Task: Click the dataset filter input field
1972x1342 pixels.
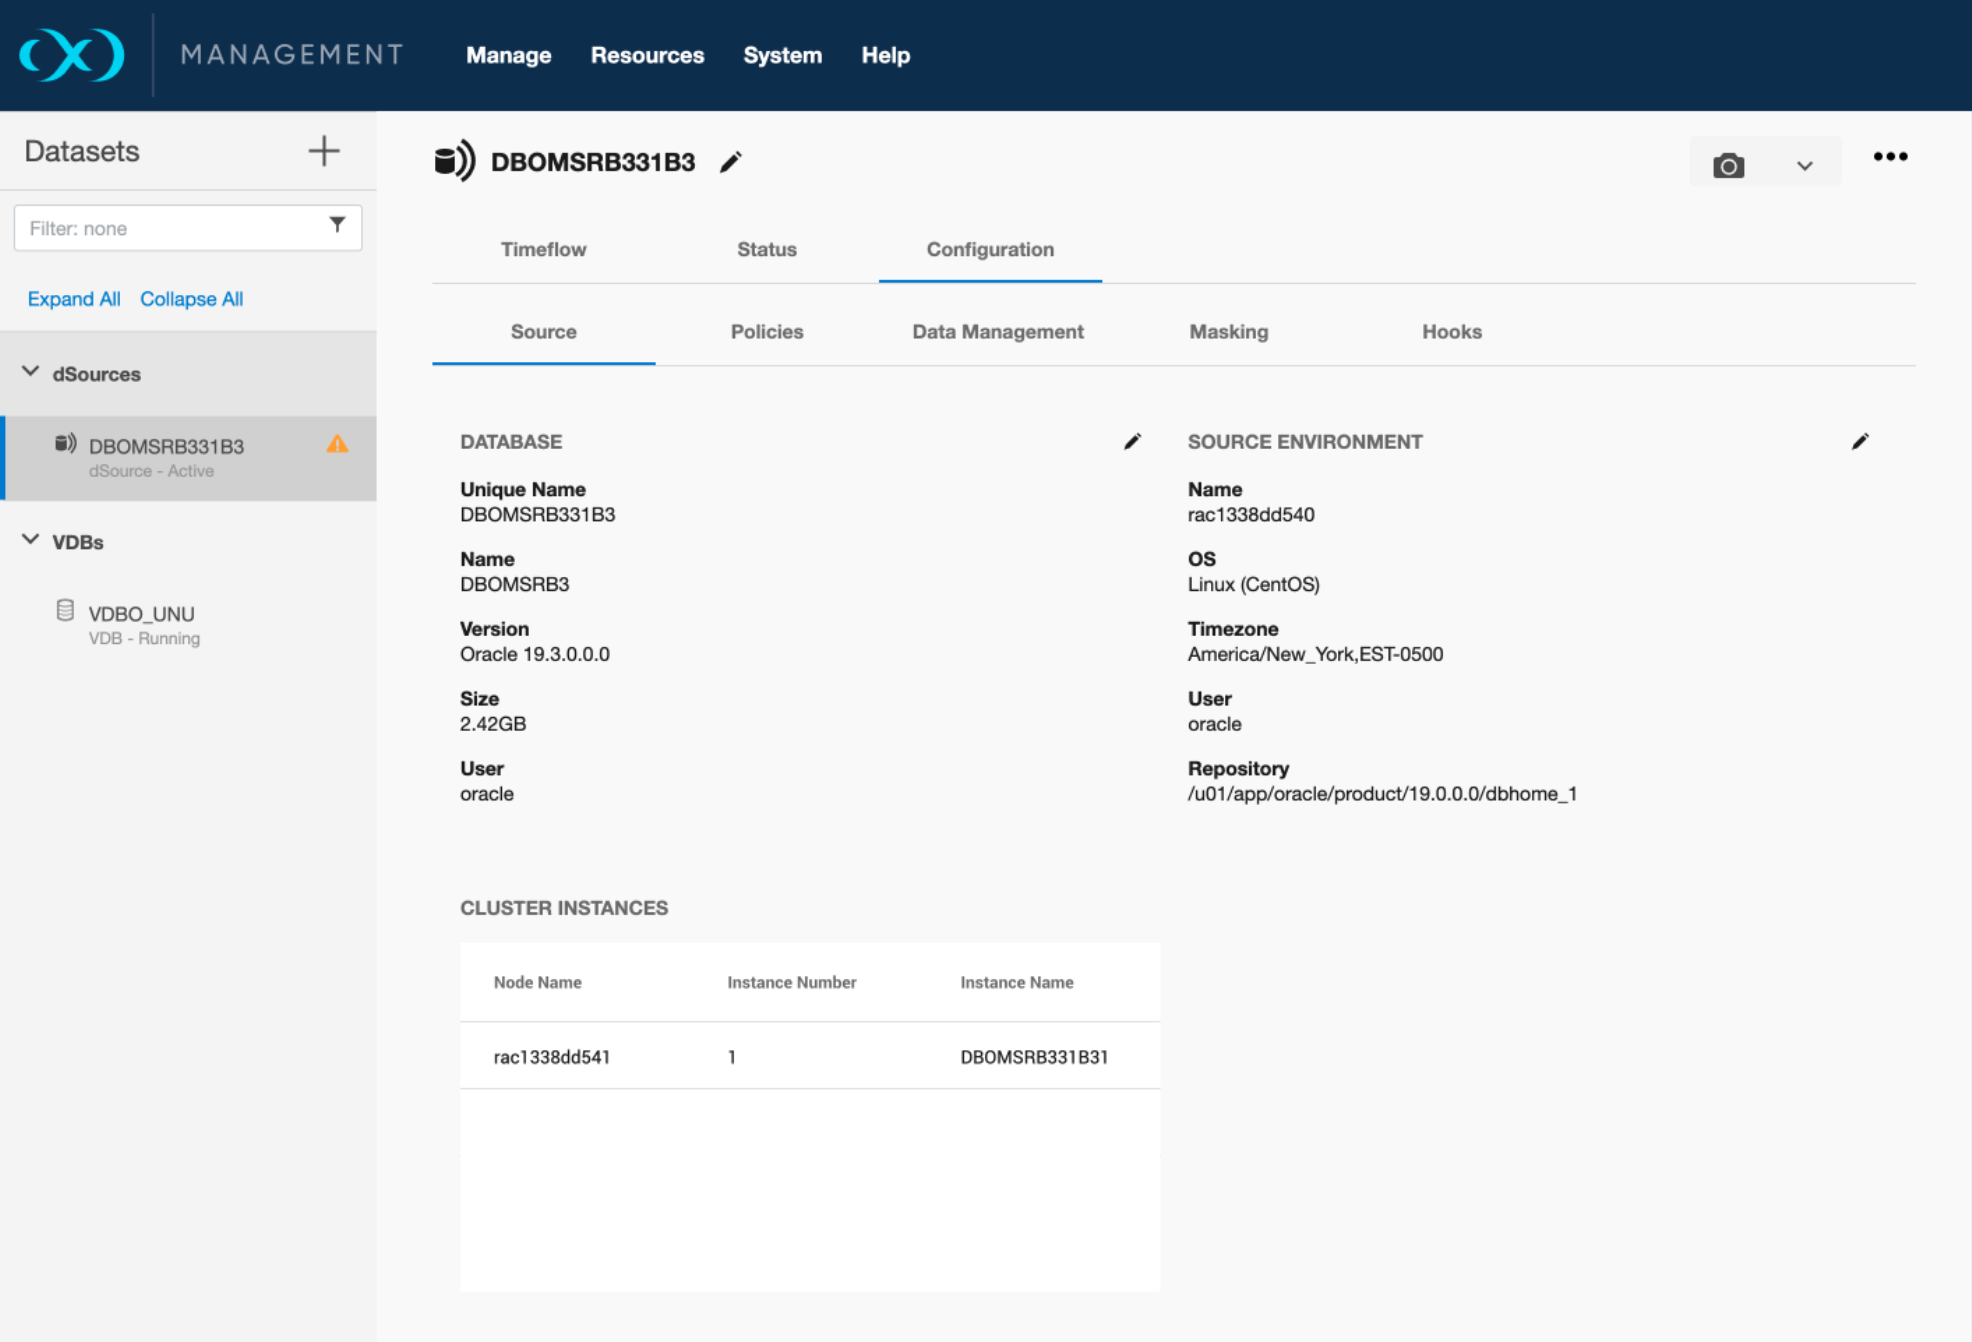Action: pyautogui.click(x=170, y=228)
